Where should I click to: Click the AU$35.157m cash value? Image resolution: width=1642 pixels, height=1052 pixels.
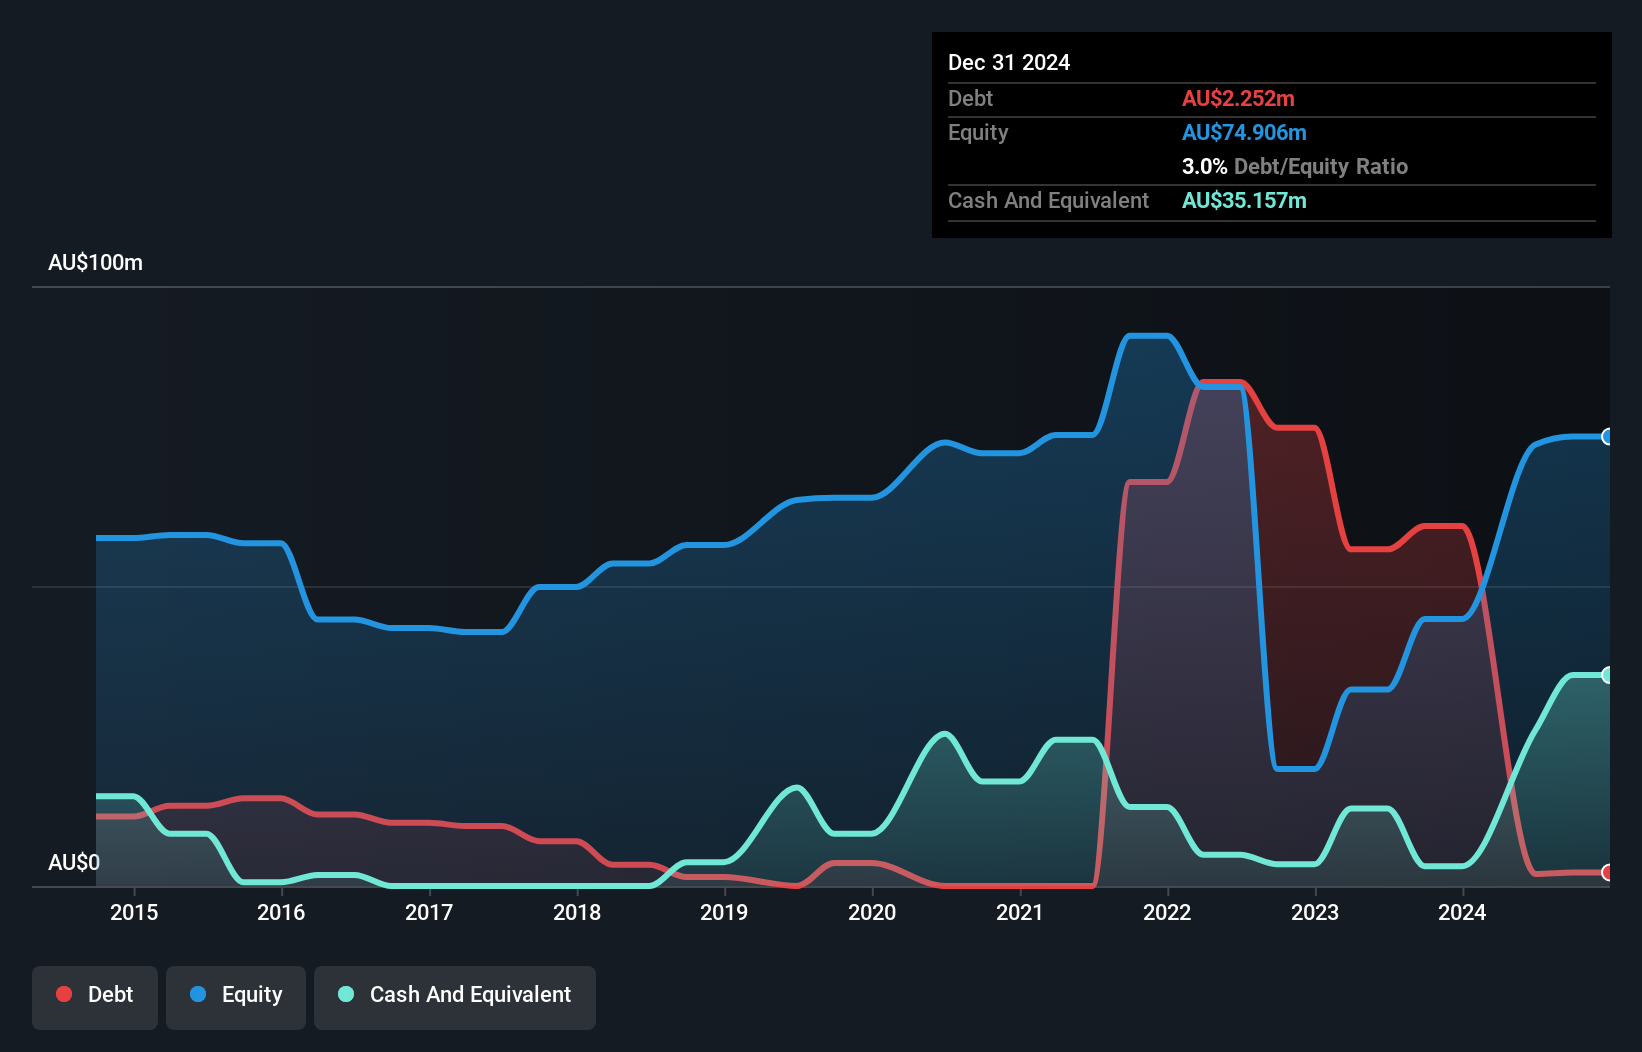(x=1244, y=200)
